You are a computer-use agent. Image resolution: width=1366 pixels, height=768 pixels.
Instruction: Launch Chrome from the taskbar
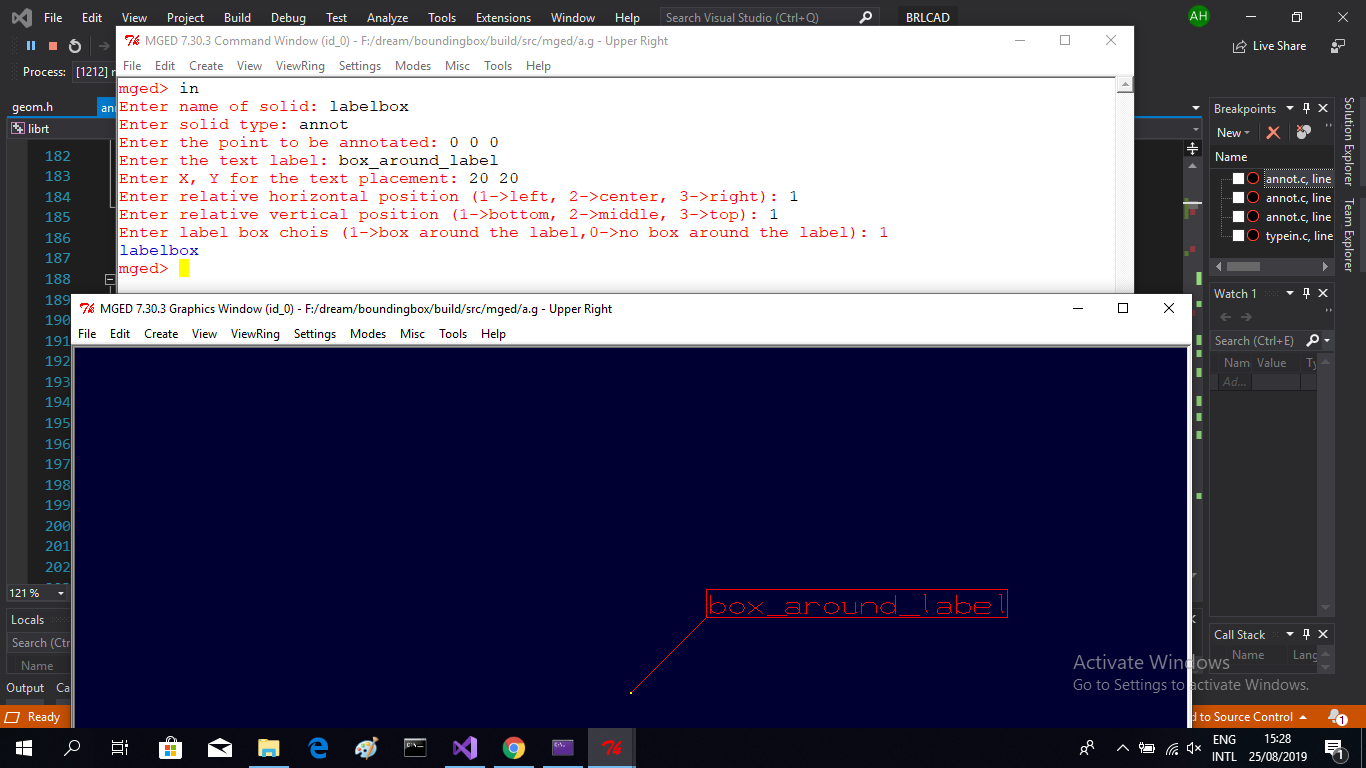pyautogui.click(x=513, y=748)
